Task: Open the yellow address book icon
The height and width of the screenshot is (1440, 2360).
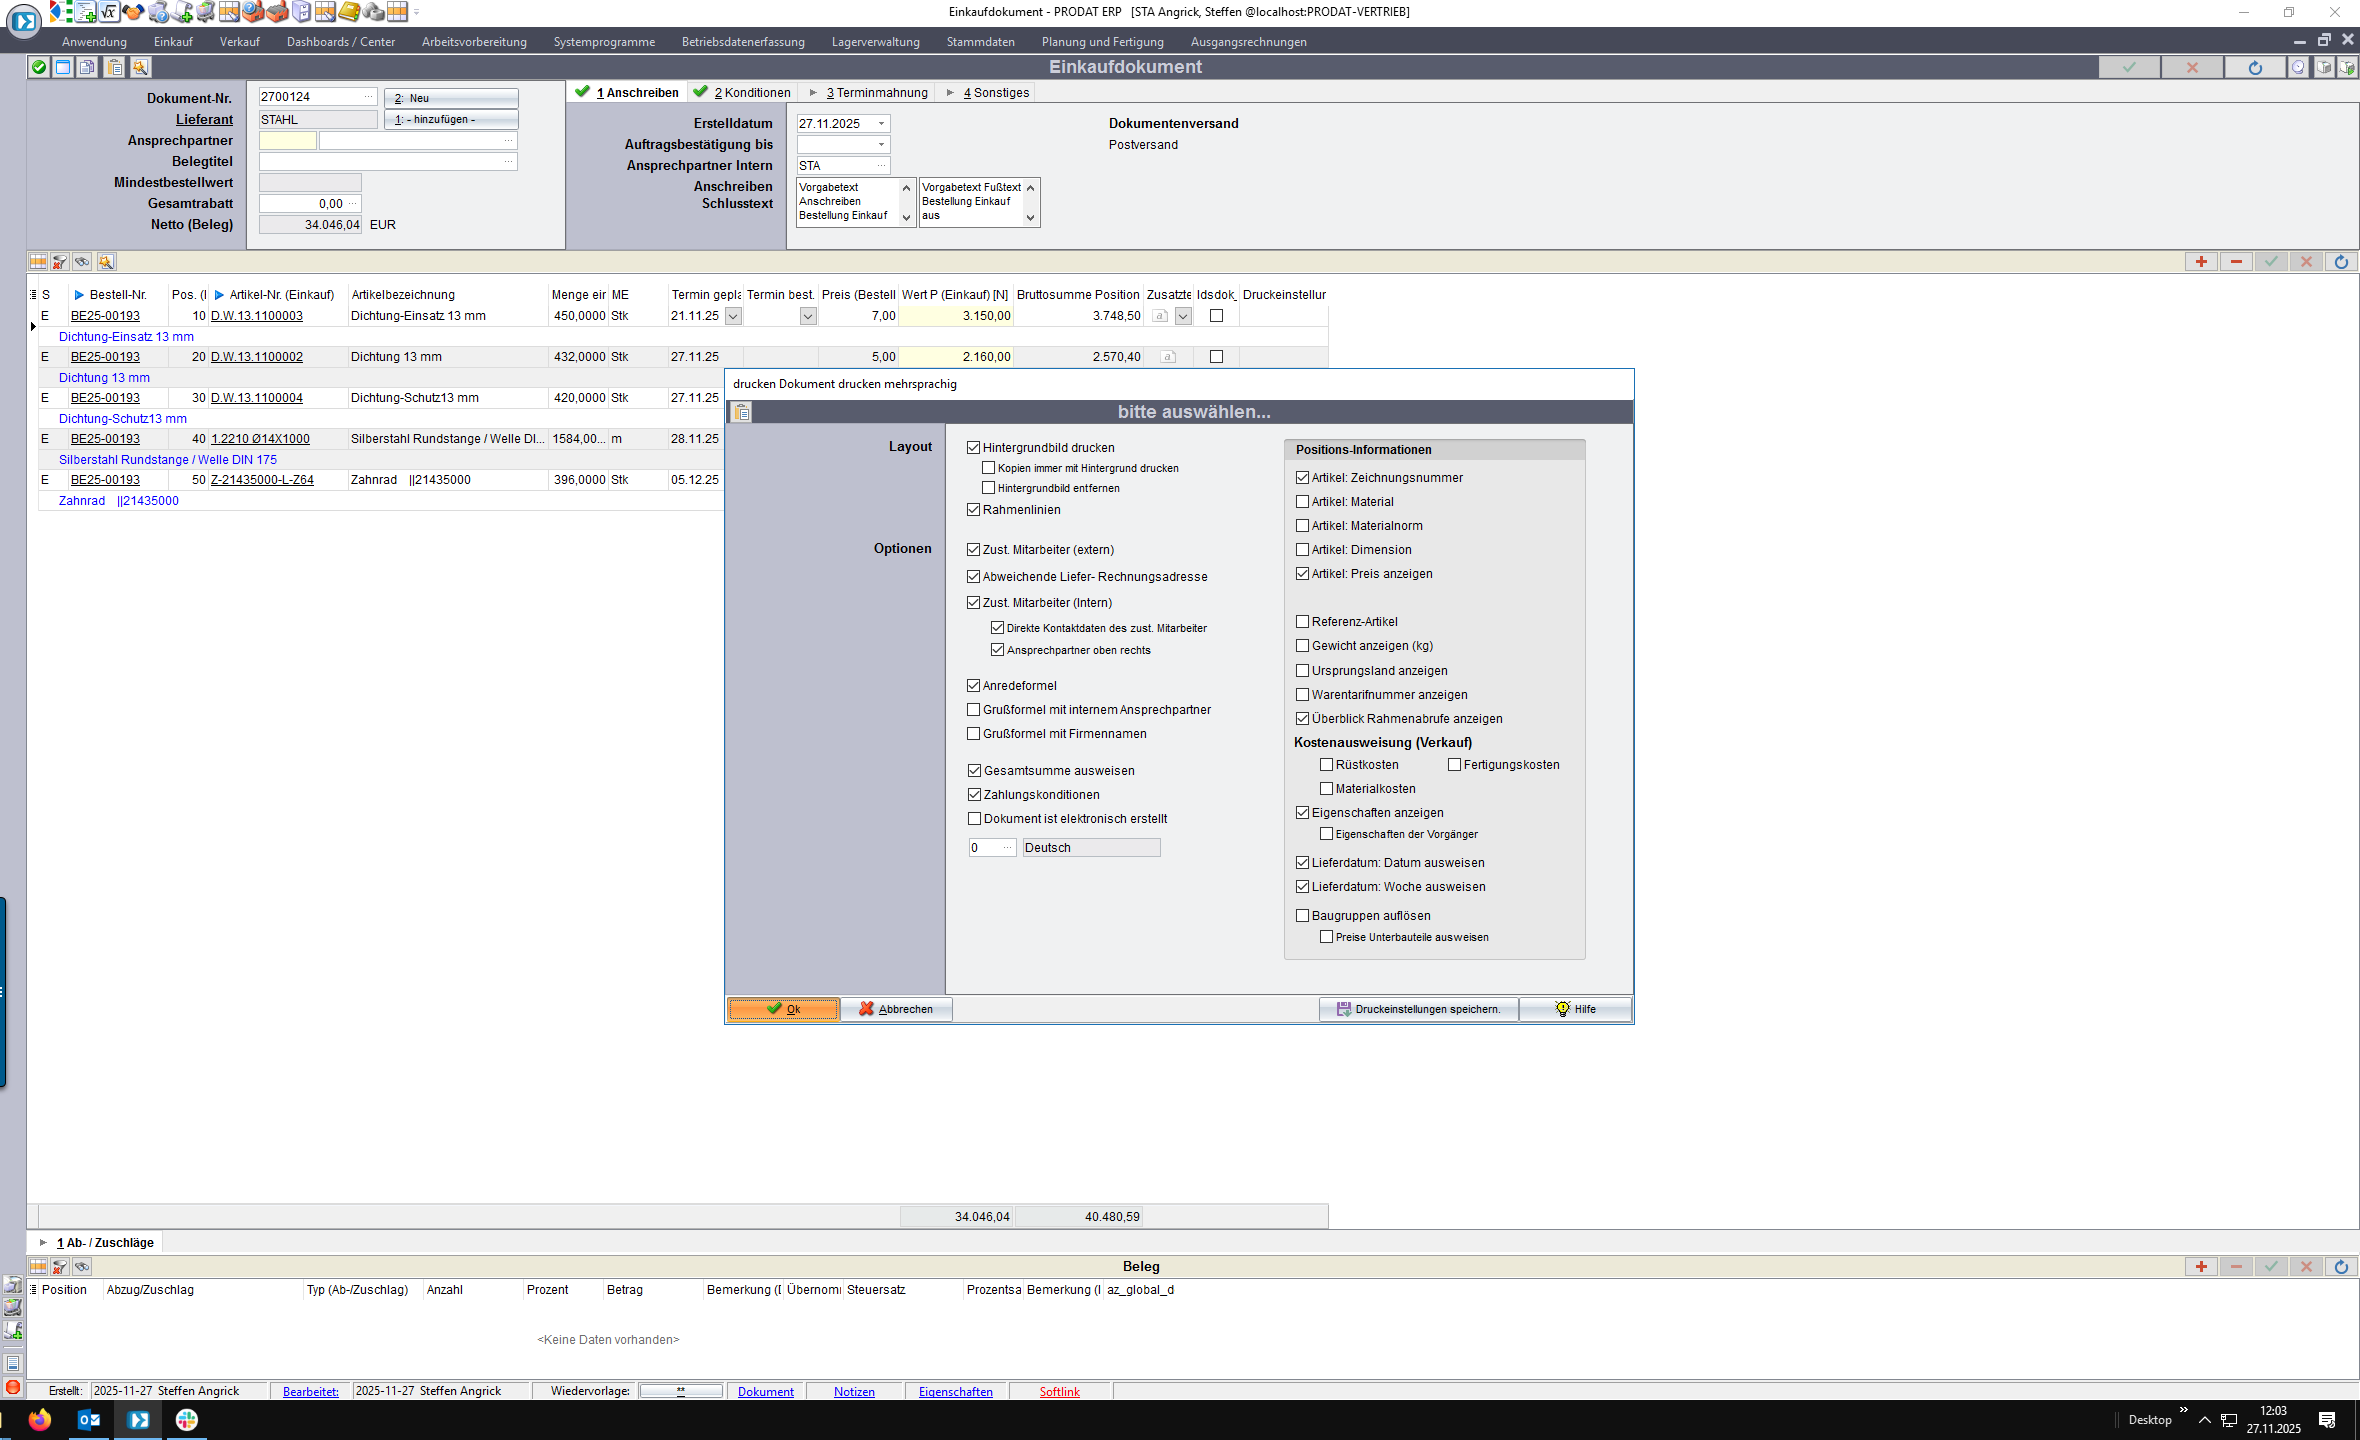Action: click(x=349, y=12)
